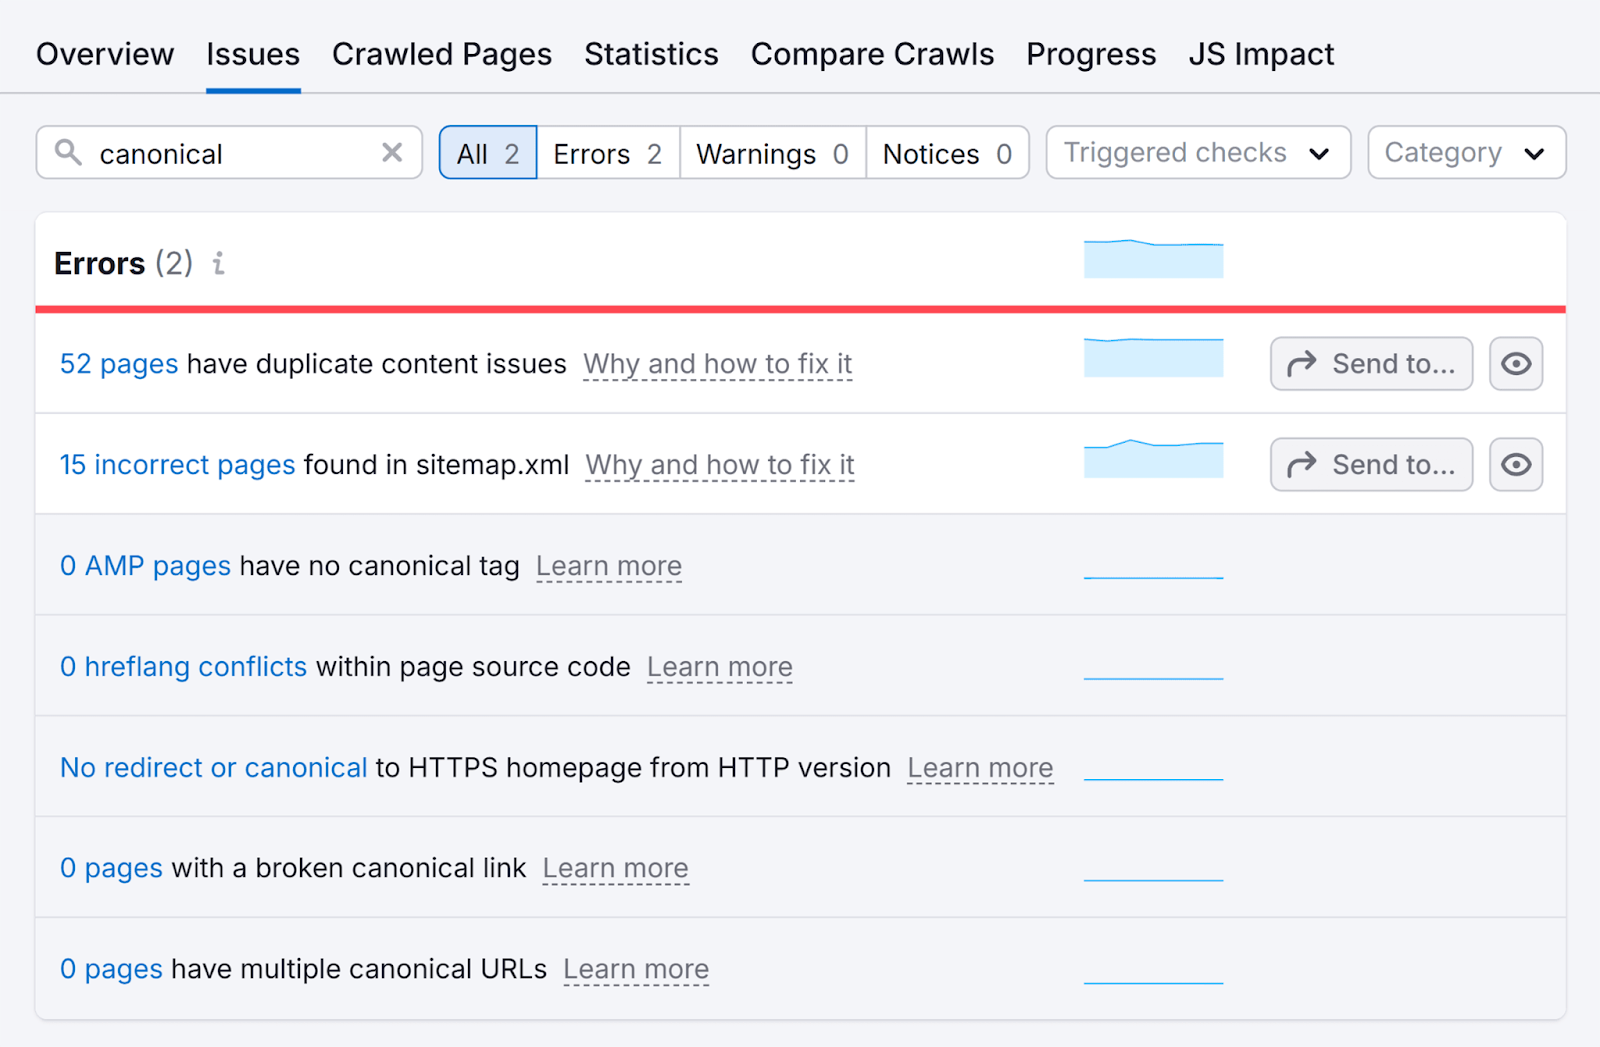Toggle the eye icon on the duplicate content row
This screenshot has width=1600, height=1047.
(1515, 363)
